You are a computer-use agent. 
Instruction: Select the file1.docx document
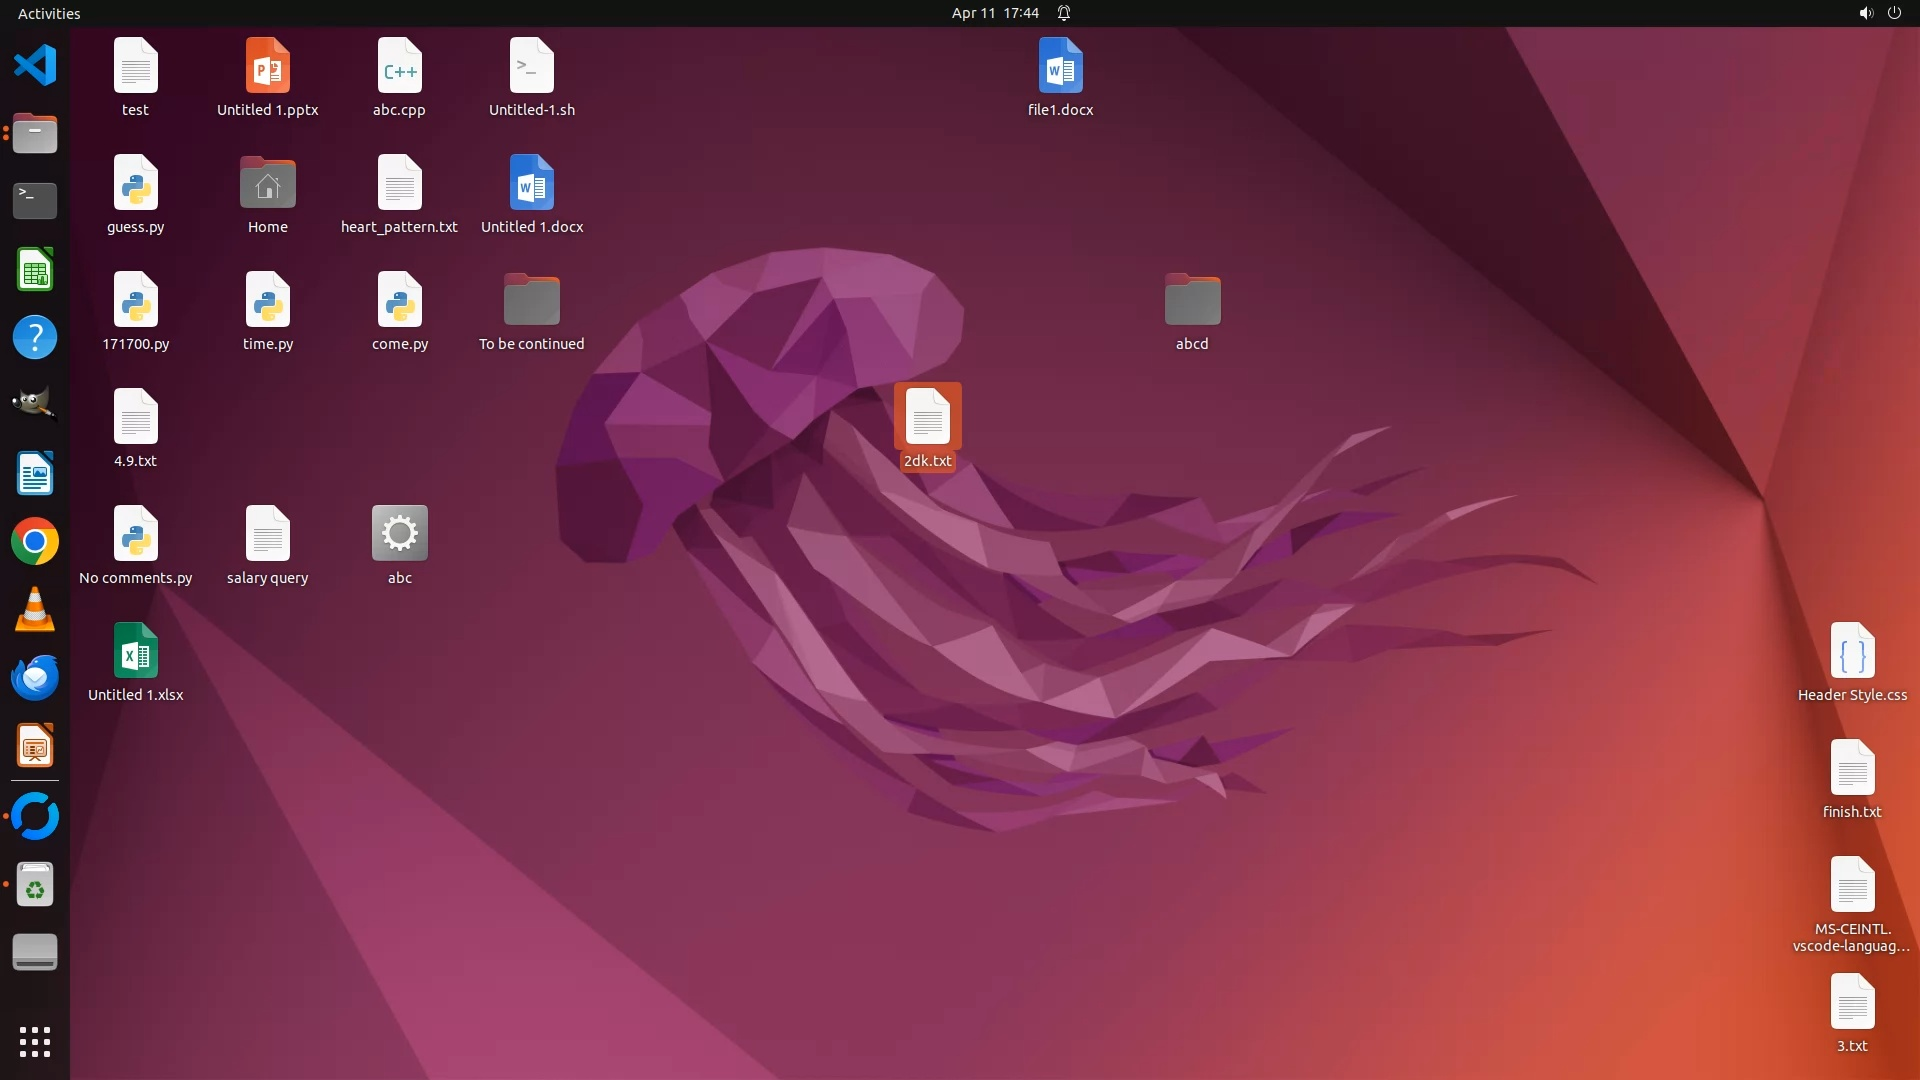point(1060,67)
